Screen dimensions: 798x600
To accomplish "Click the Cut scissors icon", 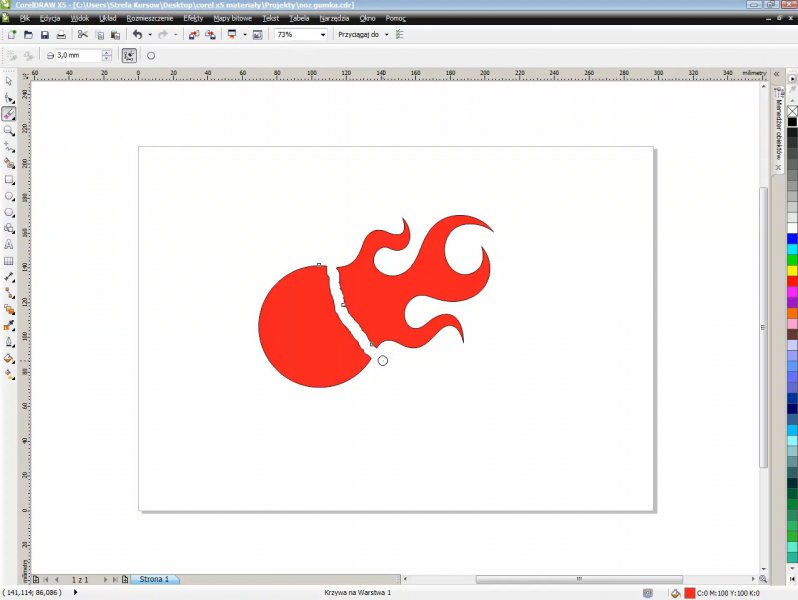I will (x=83, y=34).
